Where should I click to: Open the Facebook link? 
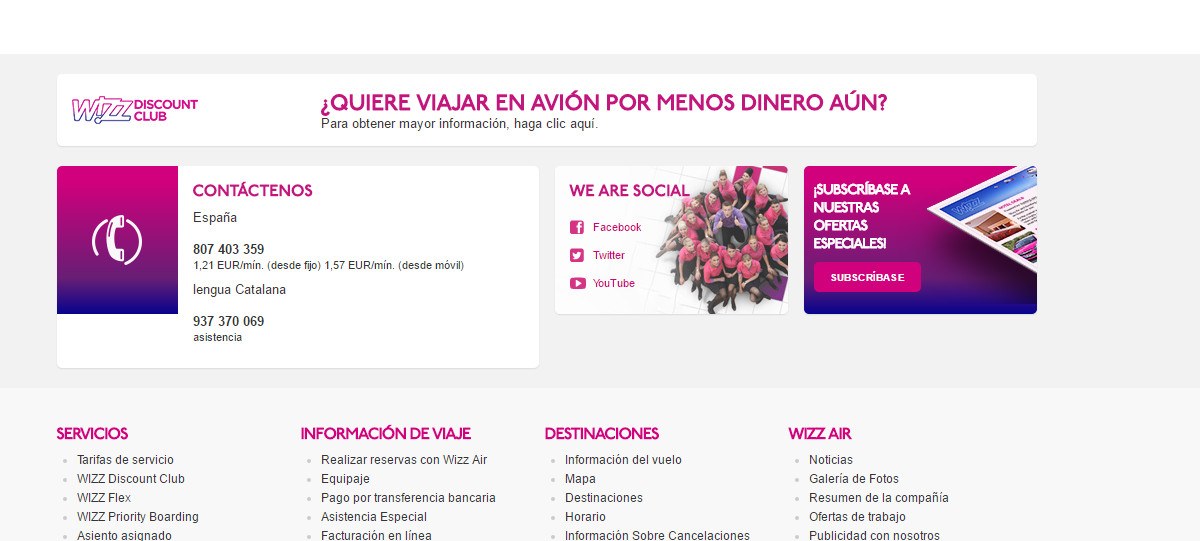(617, 227)
